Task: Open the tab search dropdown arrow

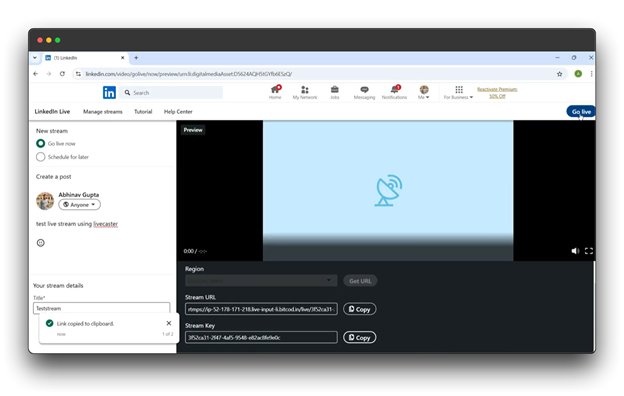Action: (35, 58)
